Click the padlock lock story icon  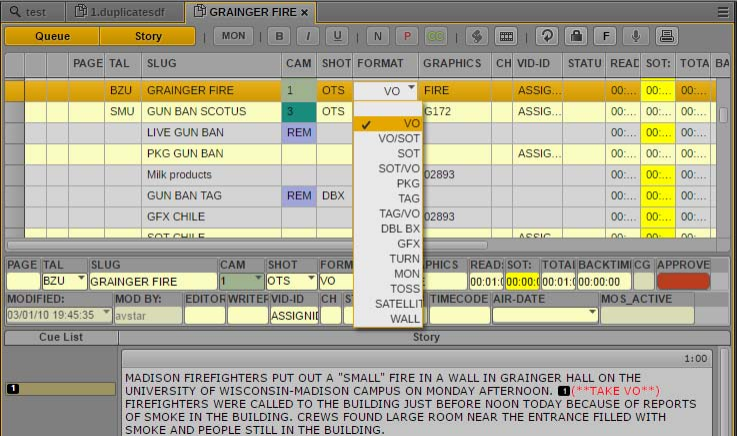(577, 36)
